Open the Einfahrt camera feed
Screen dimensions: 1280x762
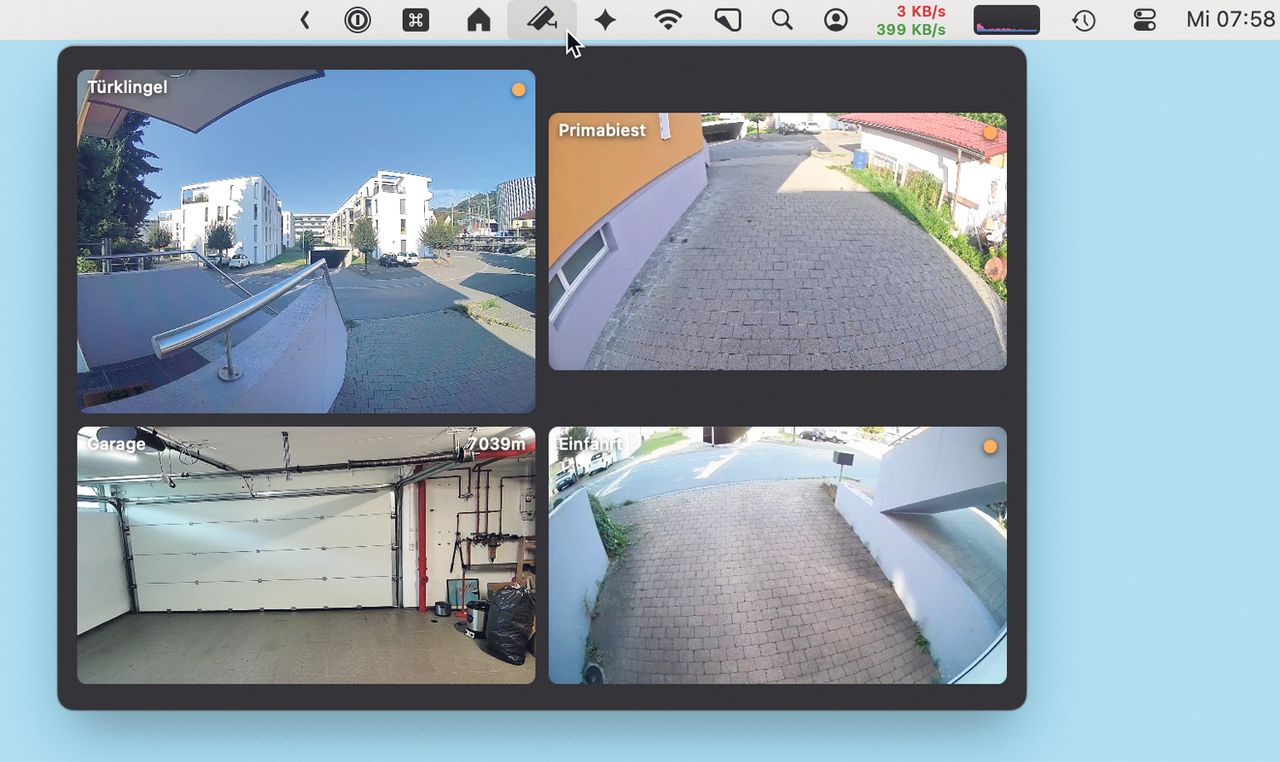coord(778,555)
